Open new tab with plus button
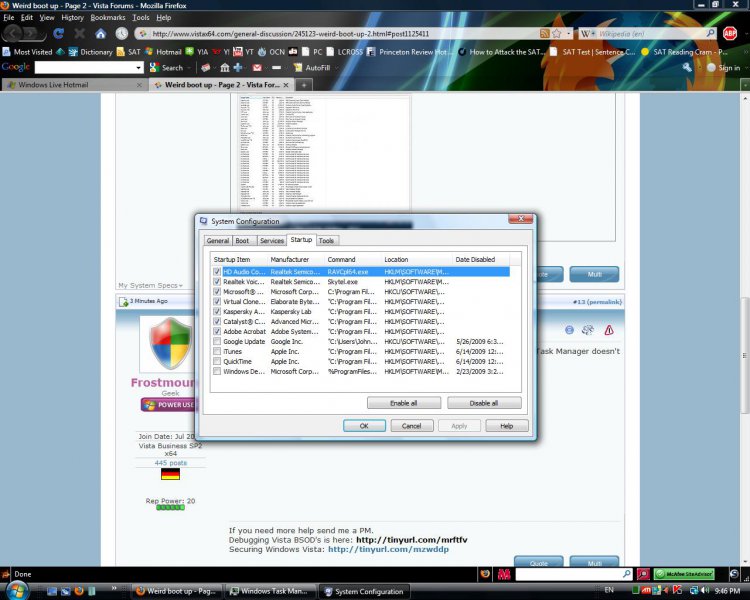This screenshot has height=600, width=750. (x=303, y=85)
